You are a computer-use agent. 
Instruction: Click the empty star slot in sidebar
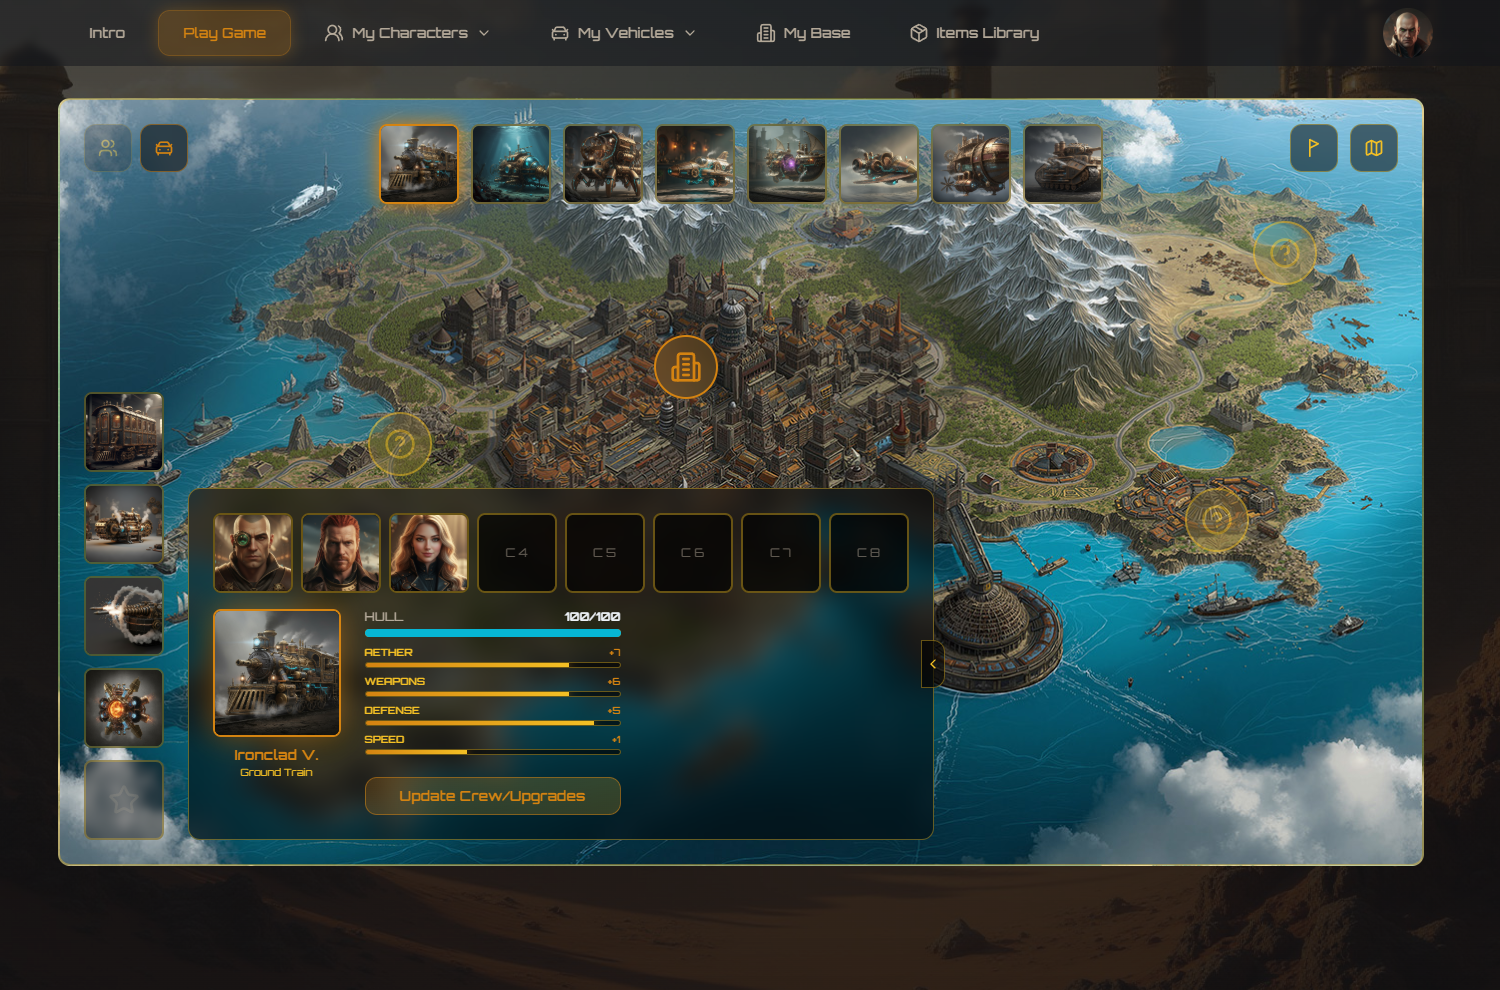pyautogui.click(x=124, y=799)
